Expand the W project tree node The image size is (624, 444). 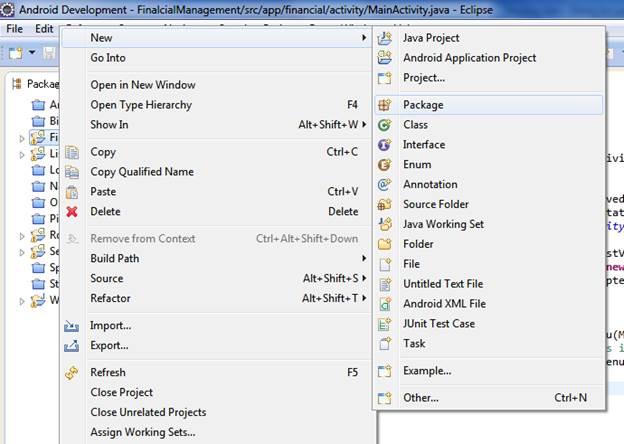click(22, 301)
